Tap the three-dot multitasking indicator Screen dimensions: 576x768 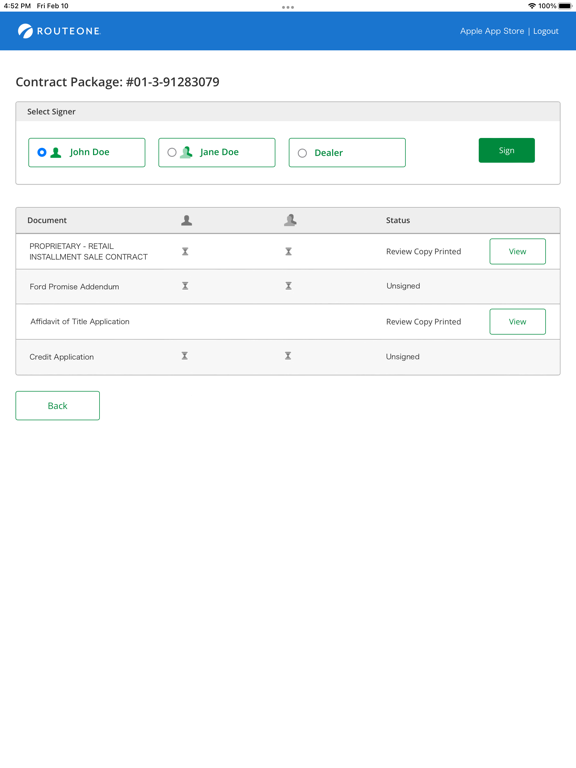(288, 7)
